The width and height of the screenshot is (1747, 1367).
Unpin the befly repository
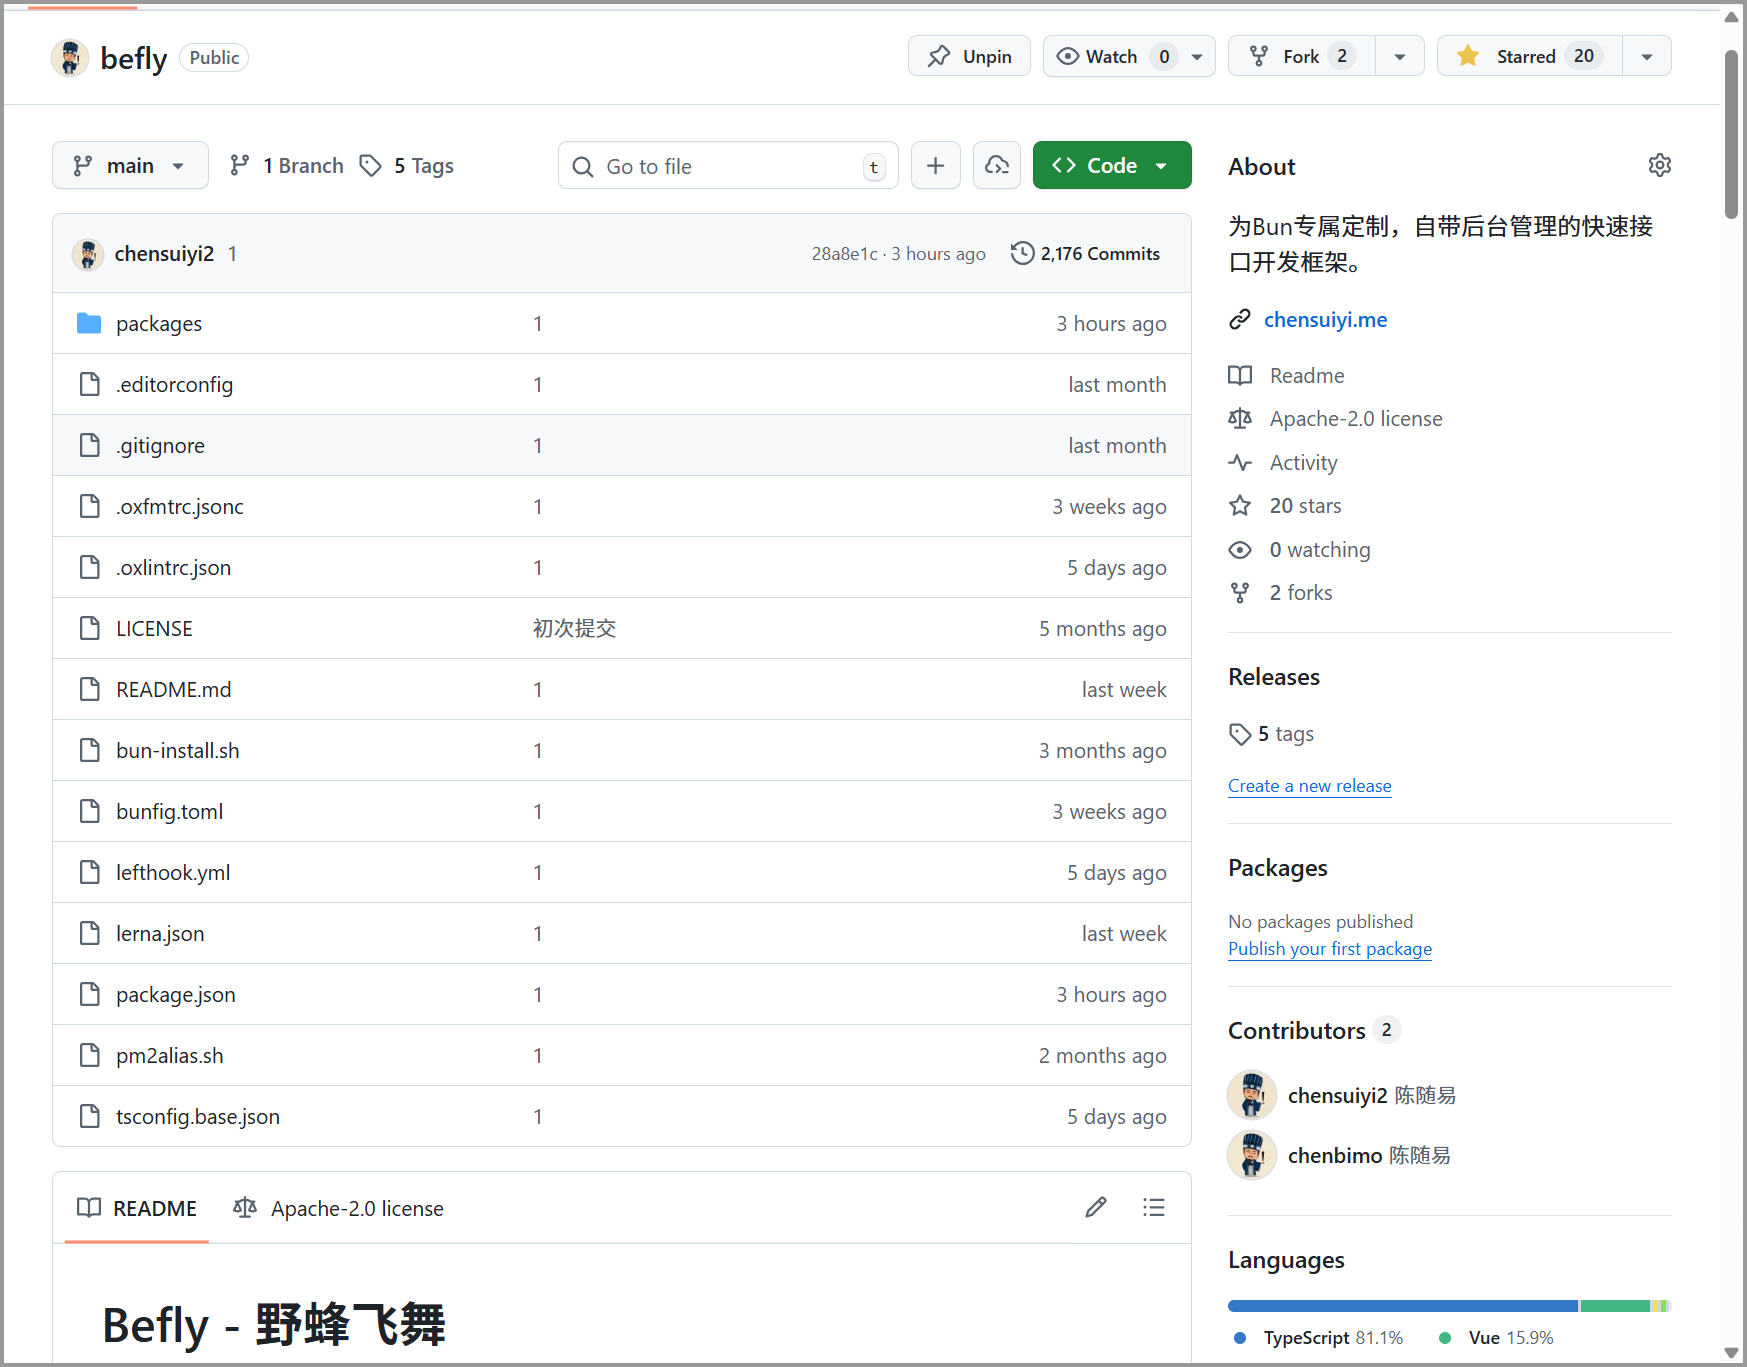coord(969,57)
